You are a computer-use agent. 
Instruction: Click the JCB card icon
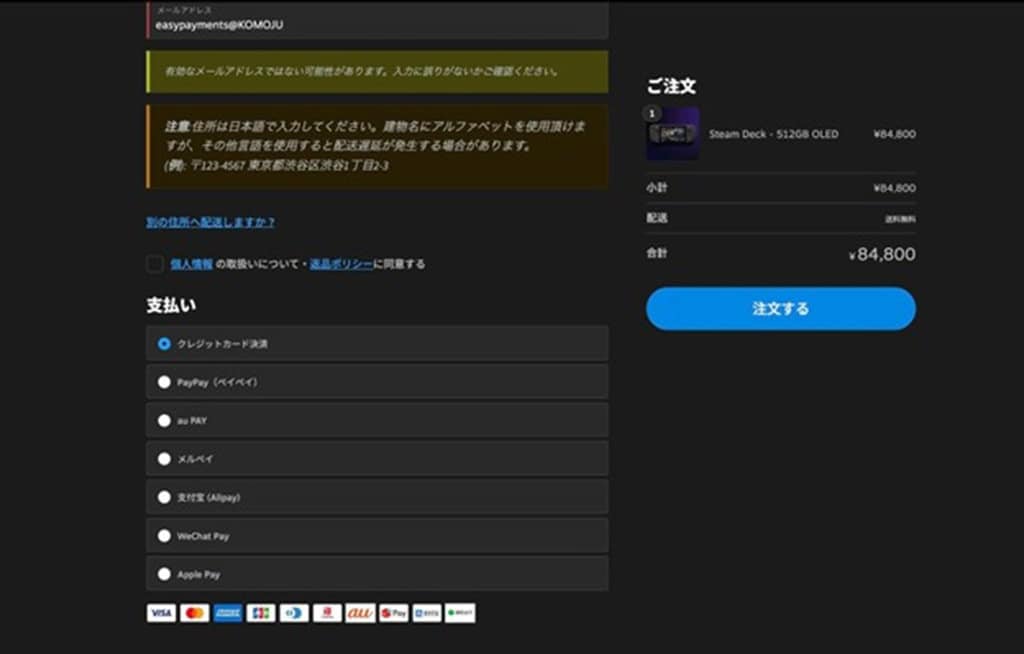point(260,613)
